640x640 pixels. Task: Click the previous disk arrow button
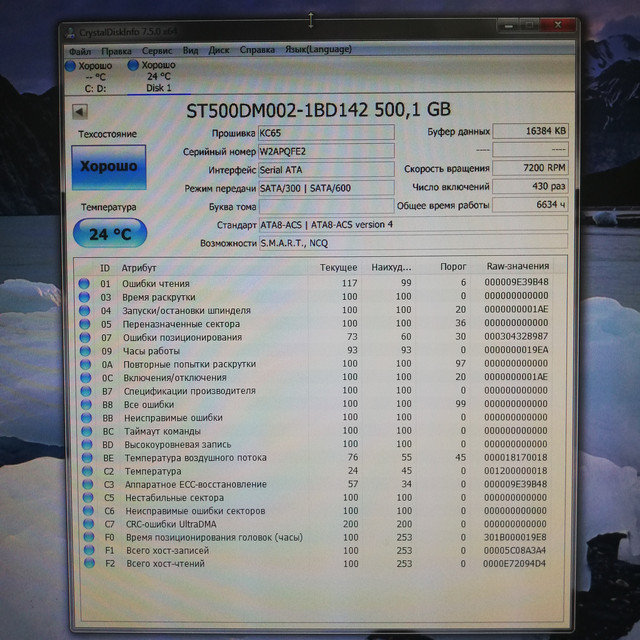click(81, 111)
